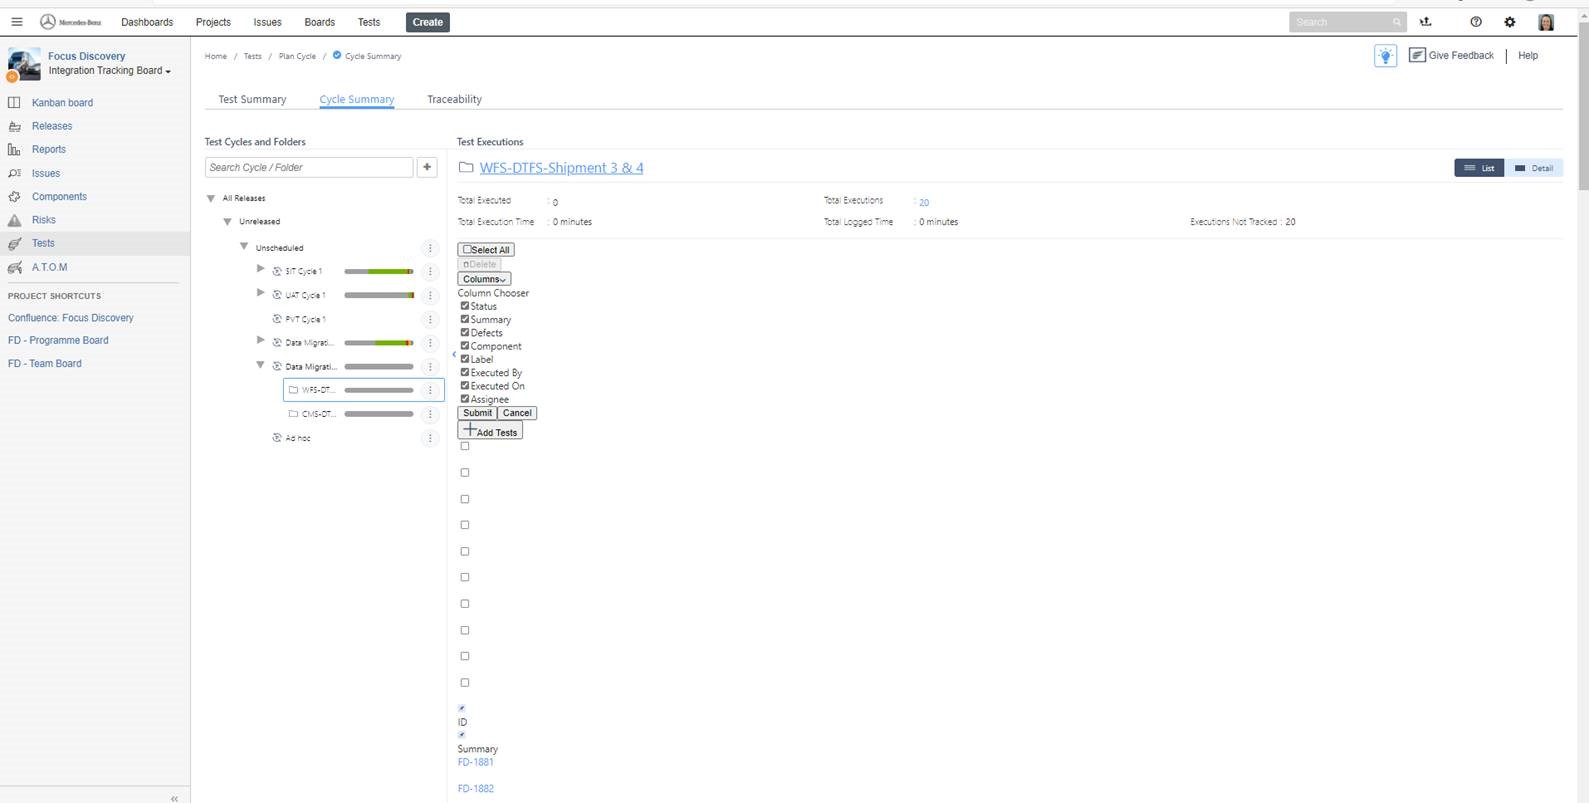Switch to the Traceability tab
This screenshot has height=803, width=1589.
[454, 99]
